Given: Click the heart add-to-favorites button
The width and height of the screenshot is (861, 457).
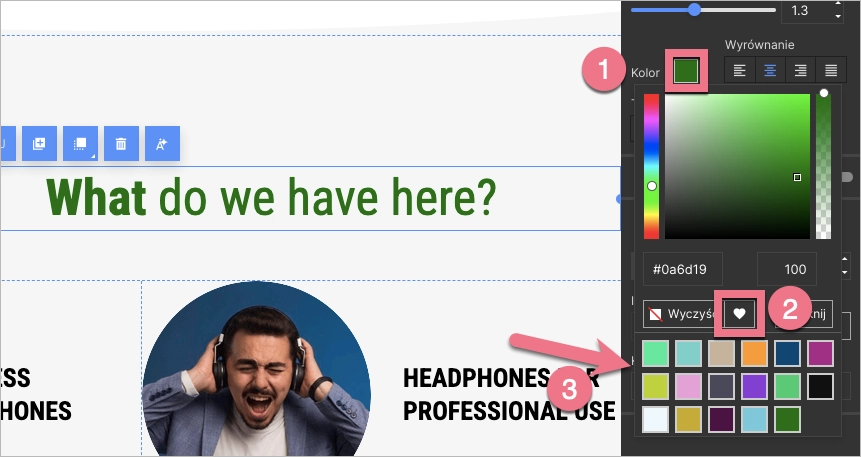Looking at the screenshot, I should (x=740, y=313).
